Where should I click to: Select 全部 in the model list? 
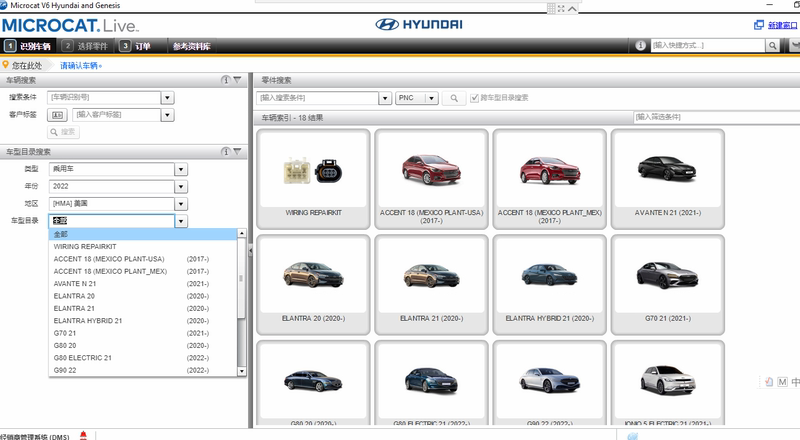(143, 234)
